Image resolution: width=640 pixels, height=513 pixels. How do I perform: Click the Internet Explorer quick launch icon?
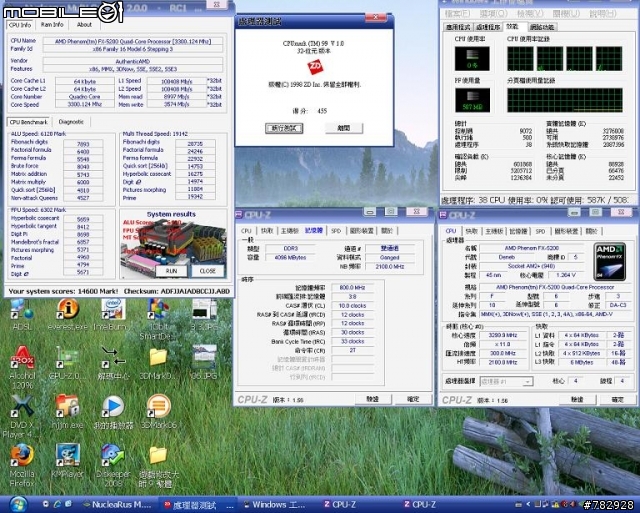tap(57, 504)
